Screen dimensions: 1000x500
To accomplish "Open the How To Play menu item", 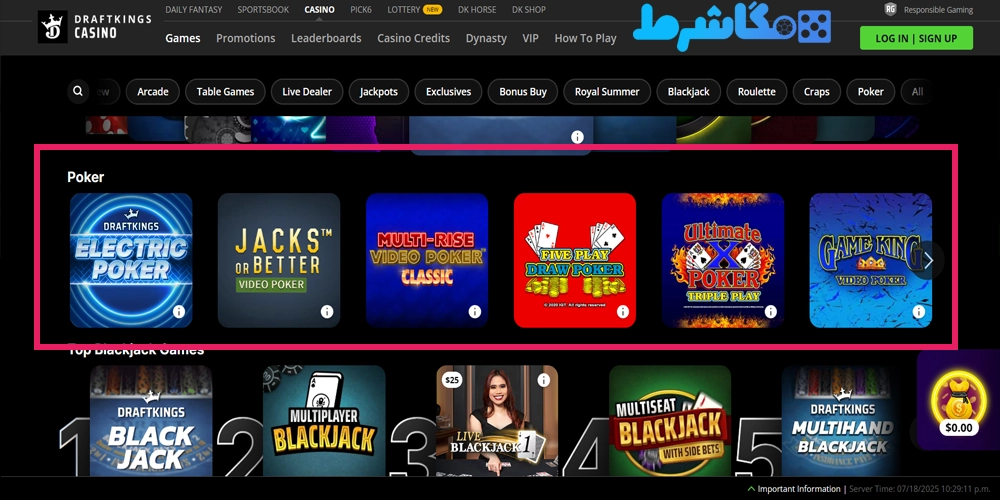I will click(585, 38).
